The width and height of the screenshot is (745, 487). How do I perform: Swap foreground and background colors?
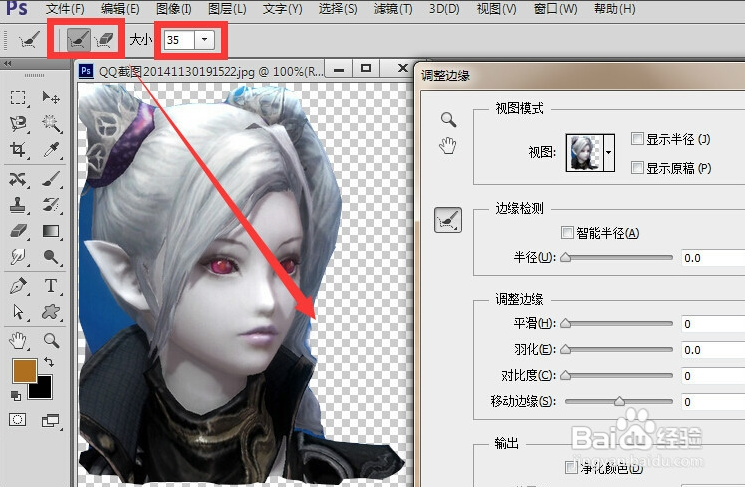pos(49,362)
